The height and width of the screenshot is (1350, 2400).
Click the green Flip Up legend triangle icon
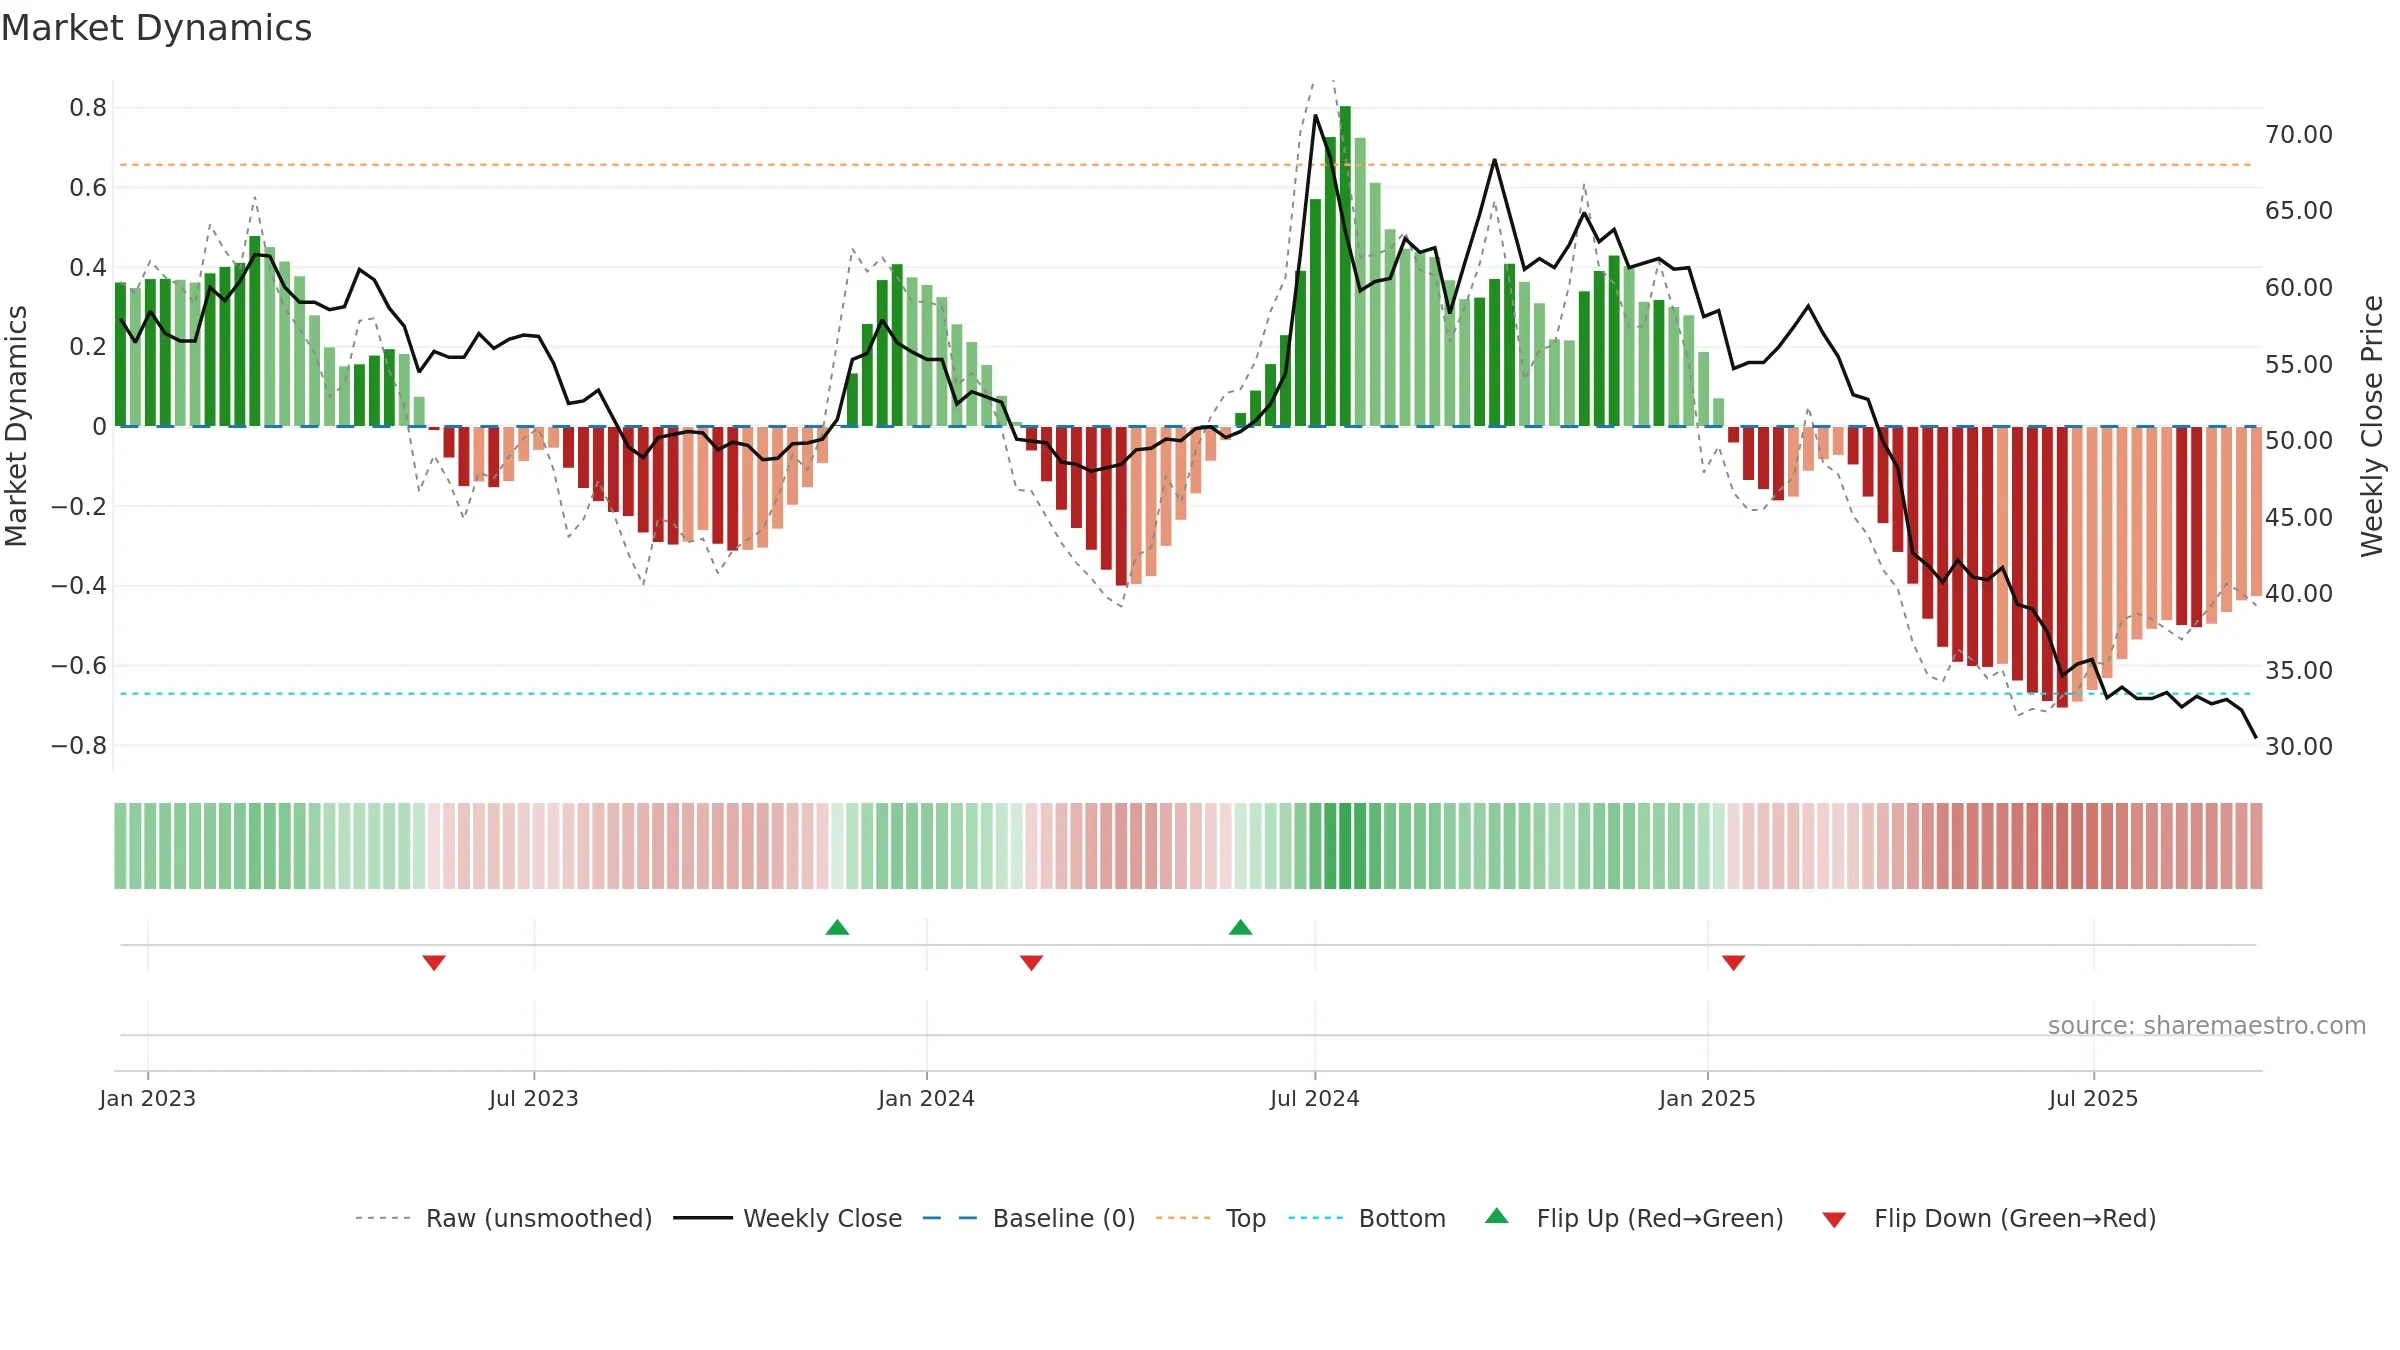(x=1497, y=1216)
